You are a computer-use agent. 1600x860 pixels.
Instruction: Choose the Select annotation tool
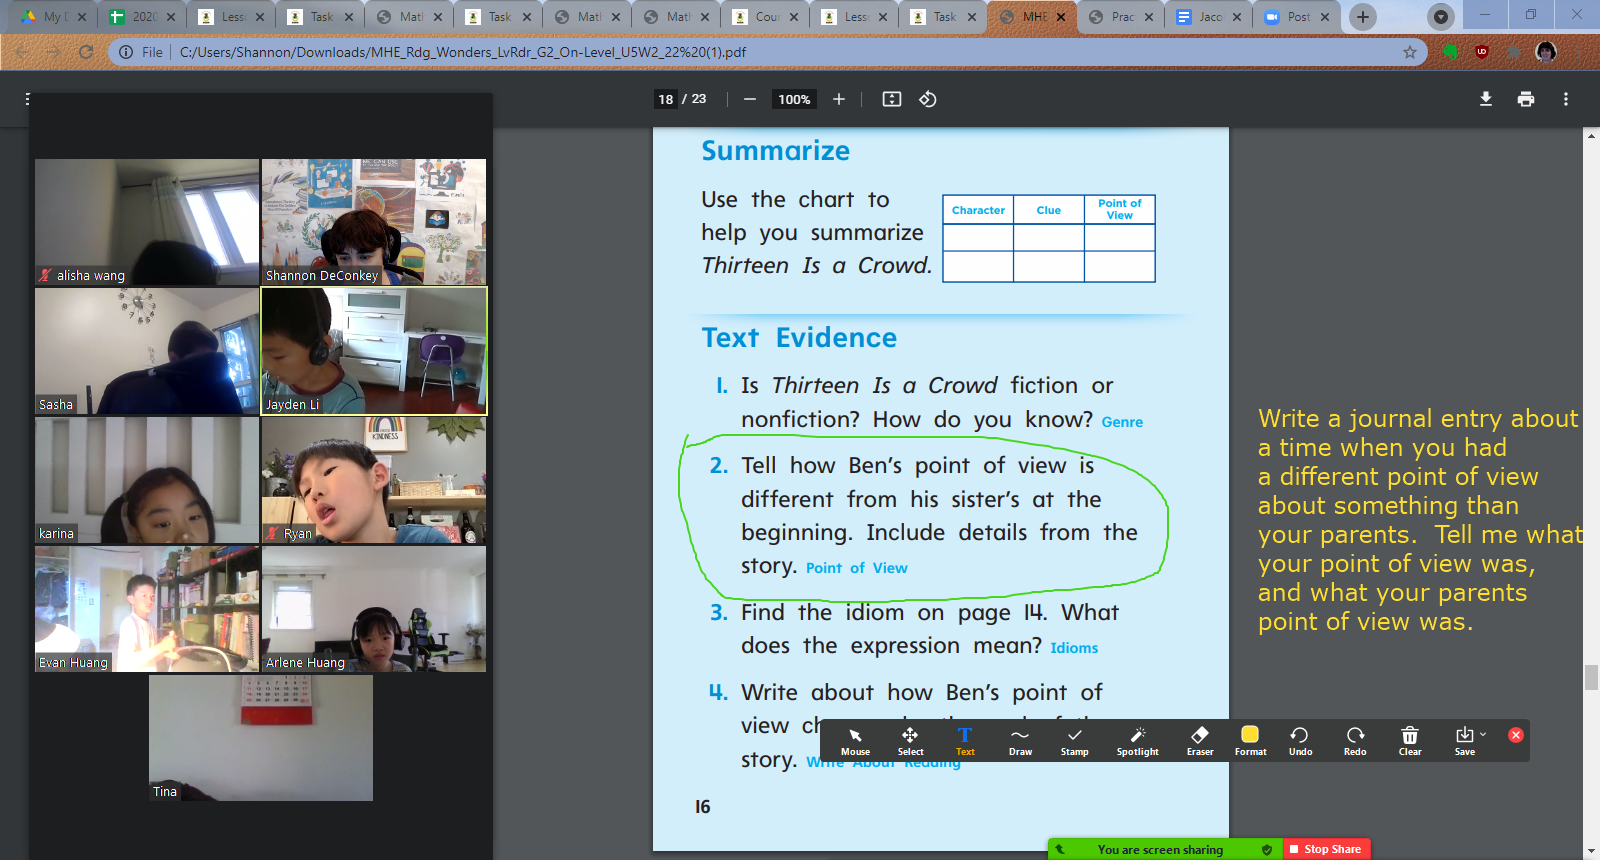click(x=910, y=741)
